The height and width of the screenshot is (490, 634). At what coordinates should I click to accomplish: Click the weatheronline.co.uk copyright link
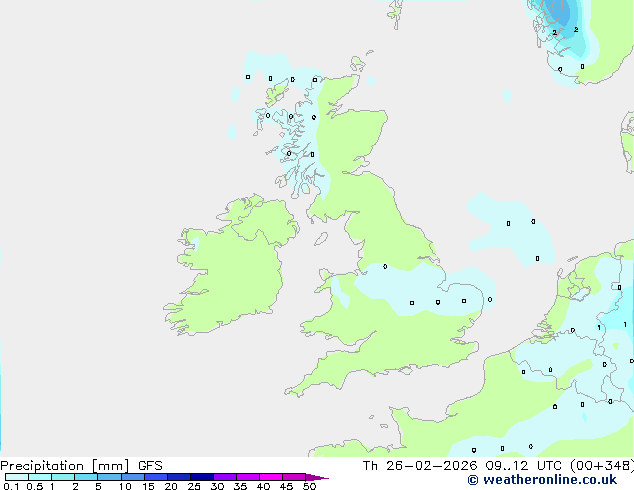(542, 480)
